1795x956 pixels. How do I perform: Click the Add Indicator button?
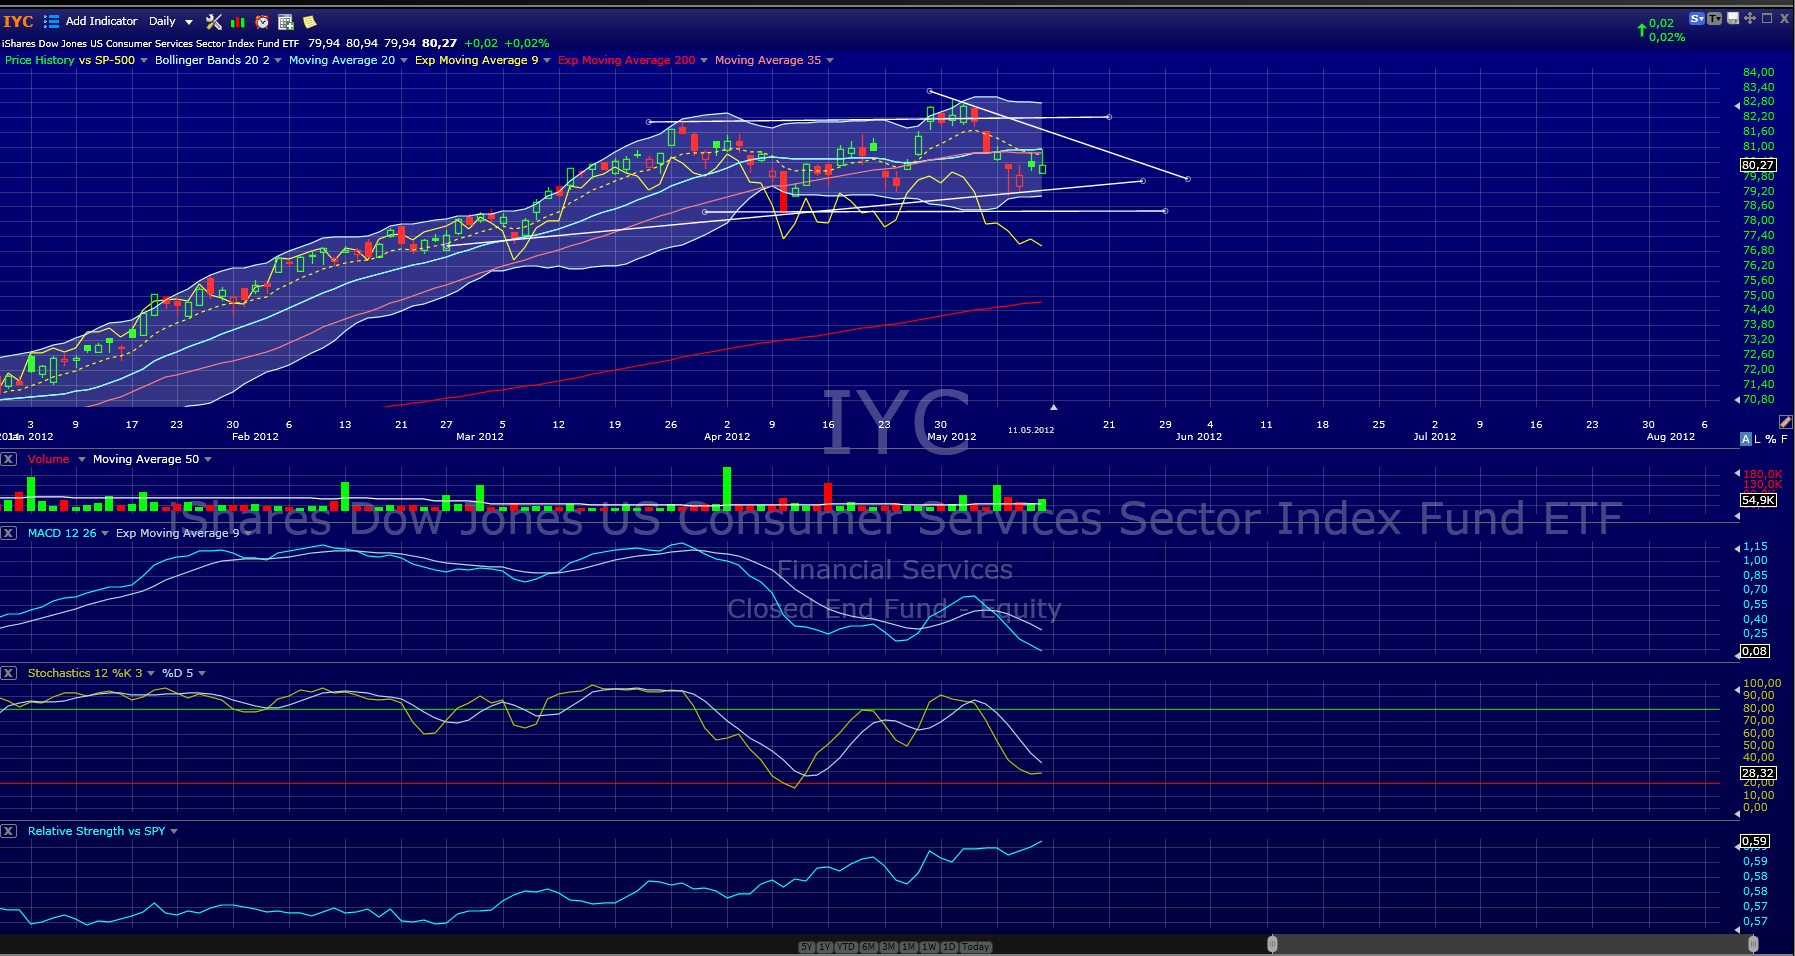click(102, 21)
